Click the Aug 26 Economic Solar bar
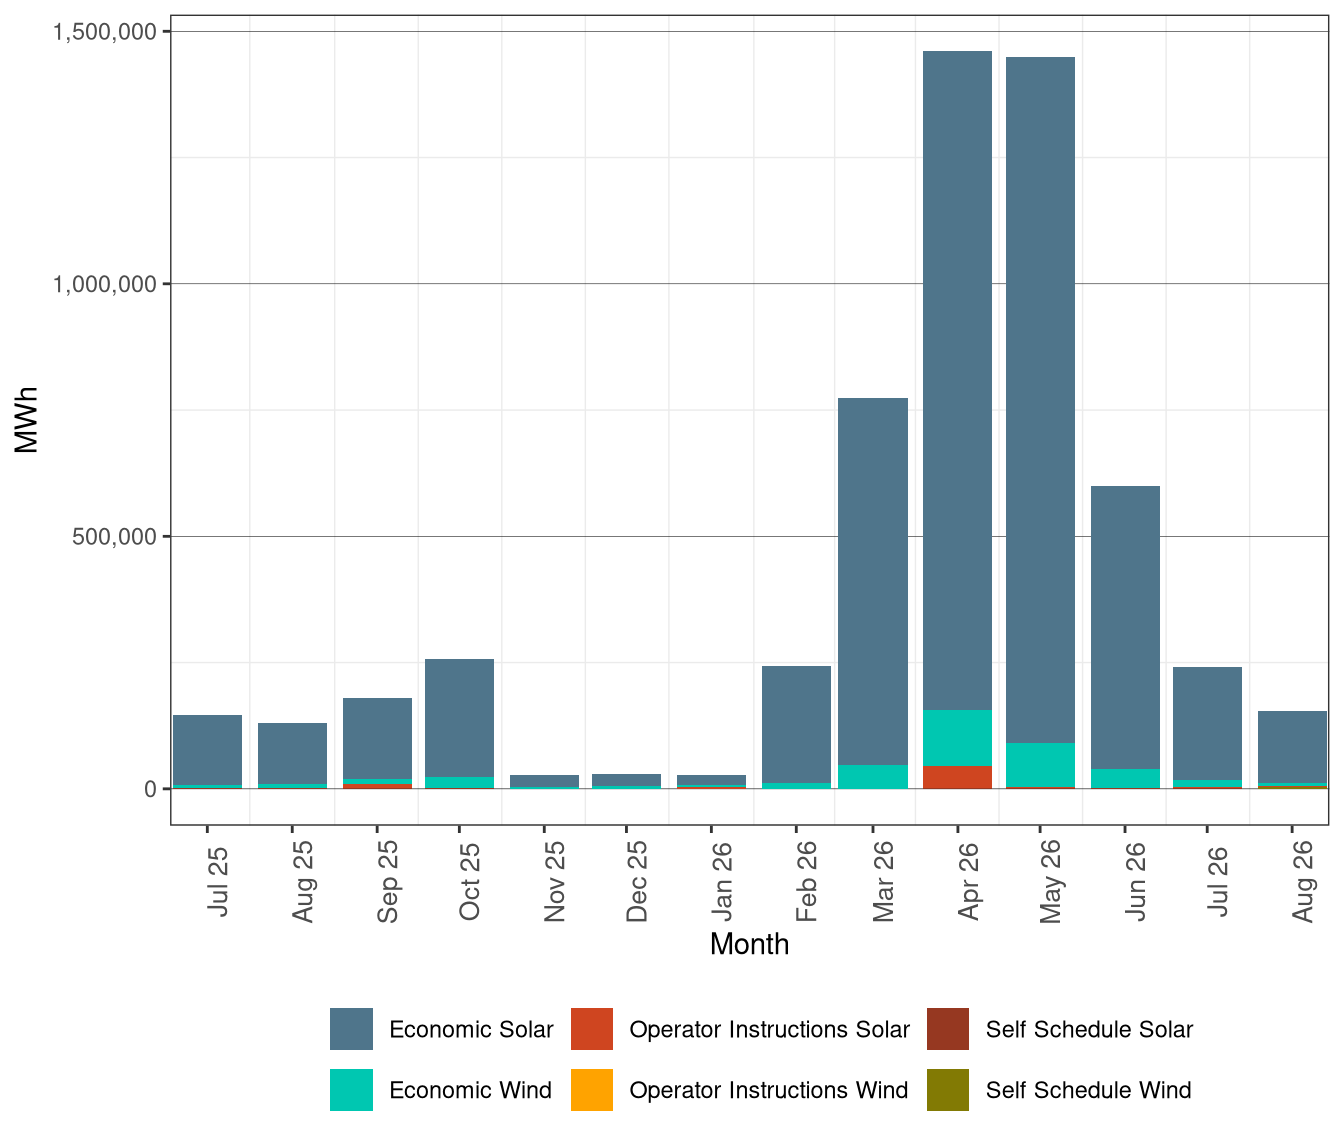 pyautogui.click(x=1292, y=747)
